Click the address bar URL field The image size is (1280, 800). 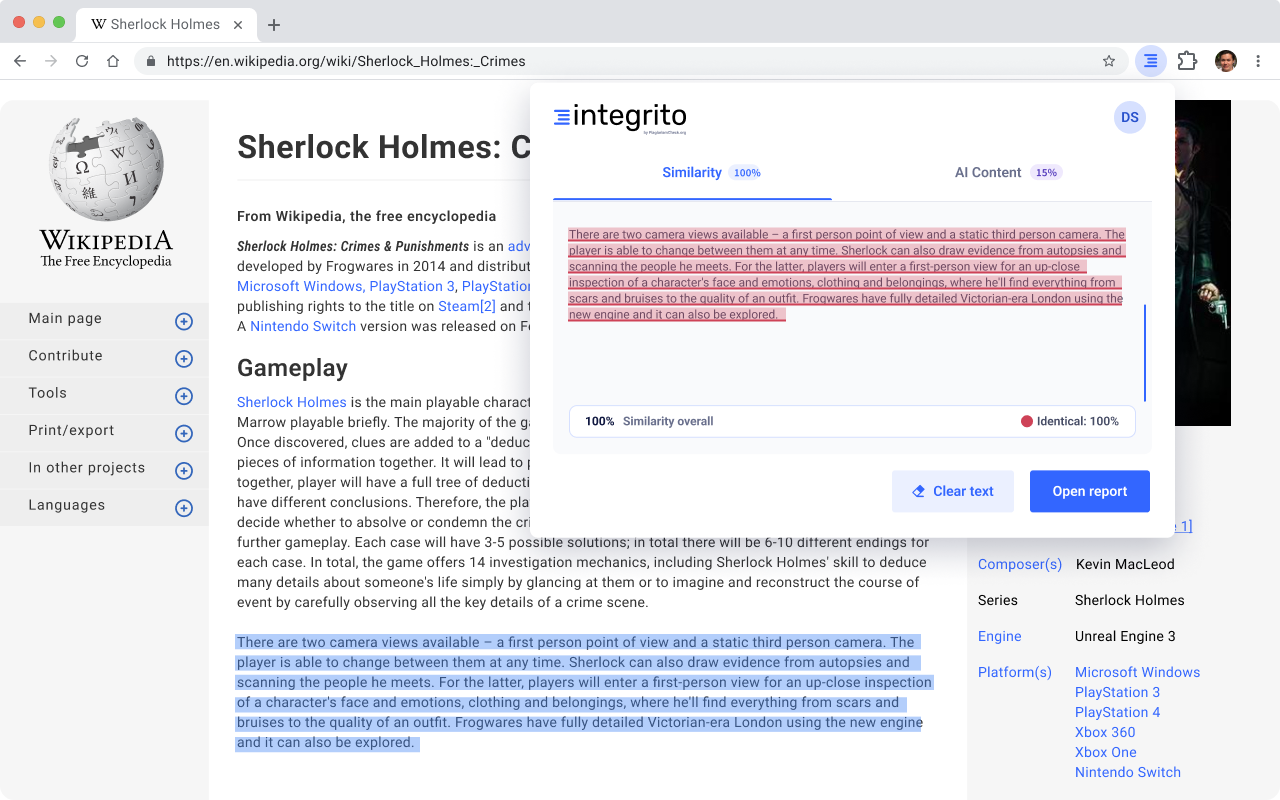620,61
